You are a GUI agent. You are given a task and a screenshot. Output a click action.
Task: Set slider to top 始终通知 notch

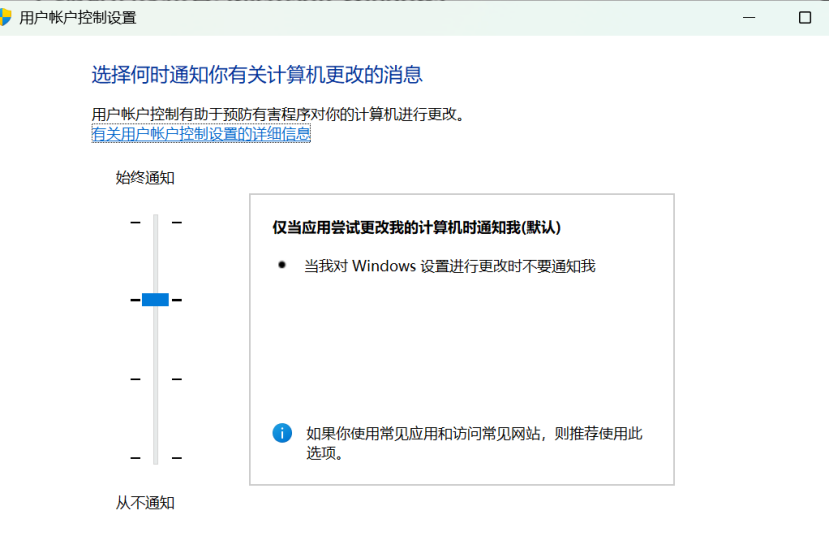click(x=156, y=222)
